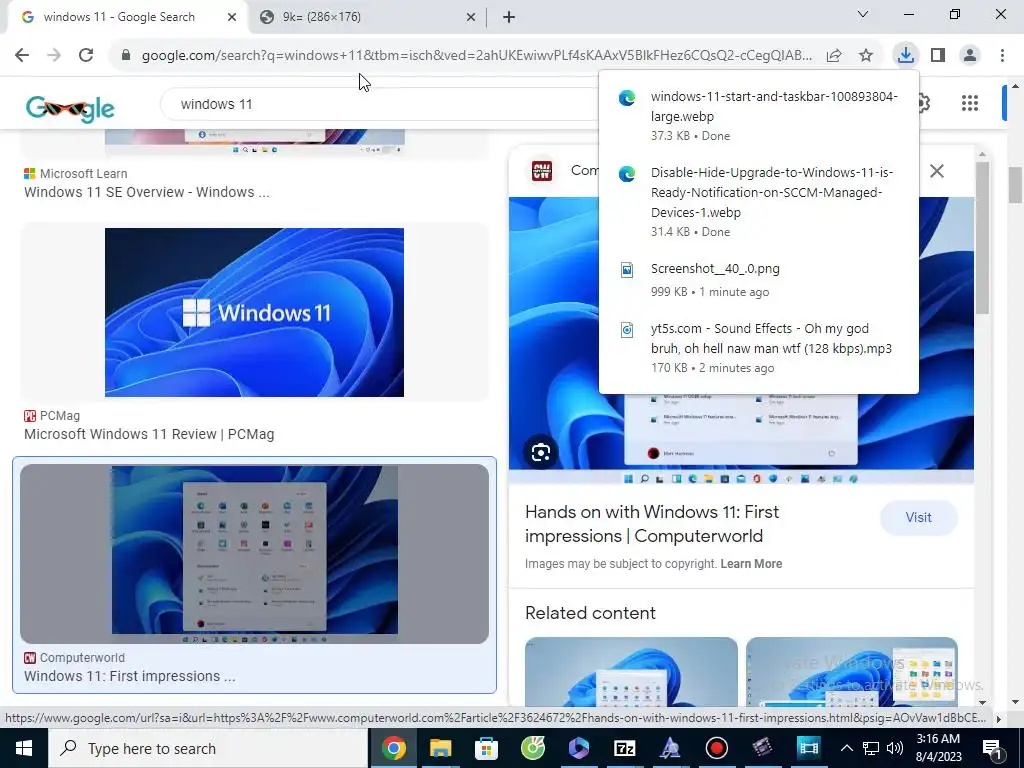This screenshot has width=1024, height=768.
Task: Open the volume control in system tray
Action: (x=895, y=748)
